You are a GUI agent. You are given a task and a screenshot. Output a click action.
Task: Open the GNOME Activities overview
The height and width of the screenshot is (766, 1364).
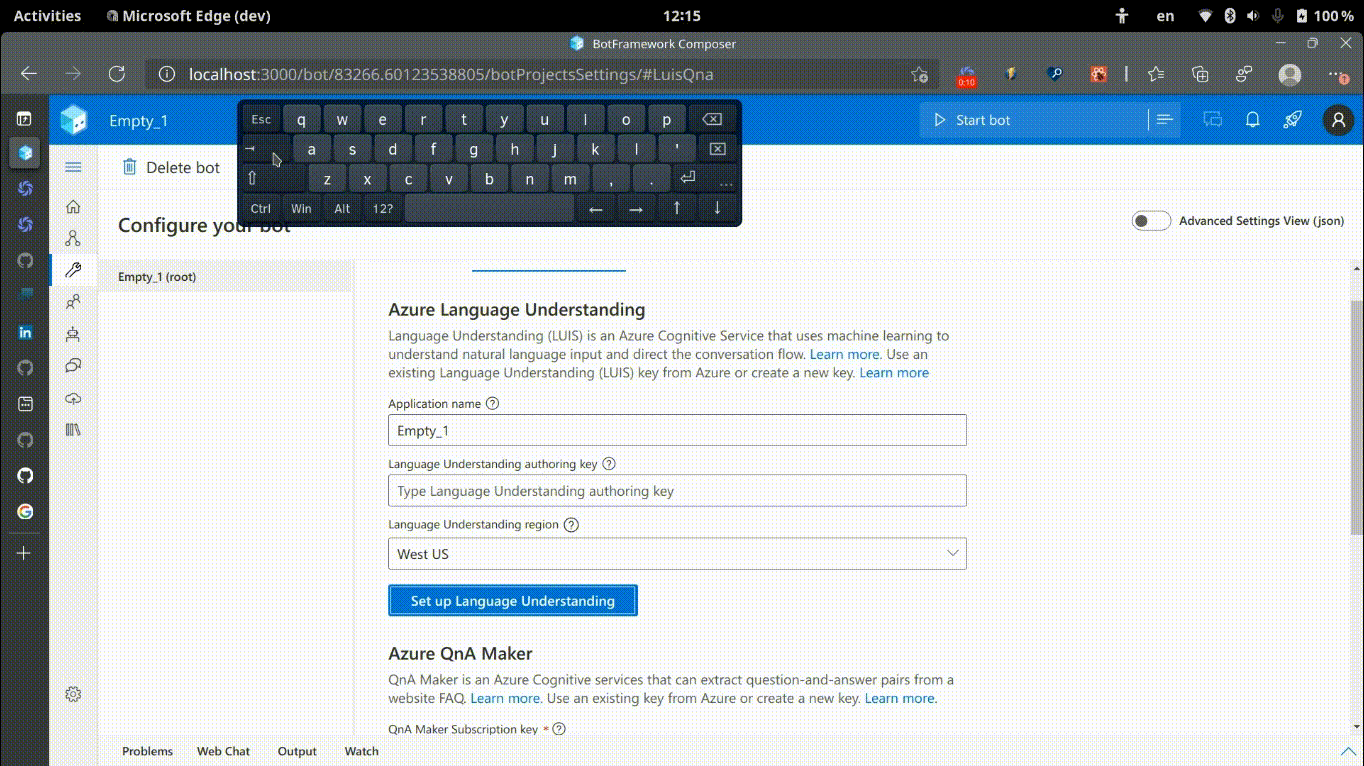pyautogui.click(x=47, y=16)
